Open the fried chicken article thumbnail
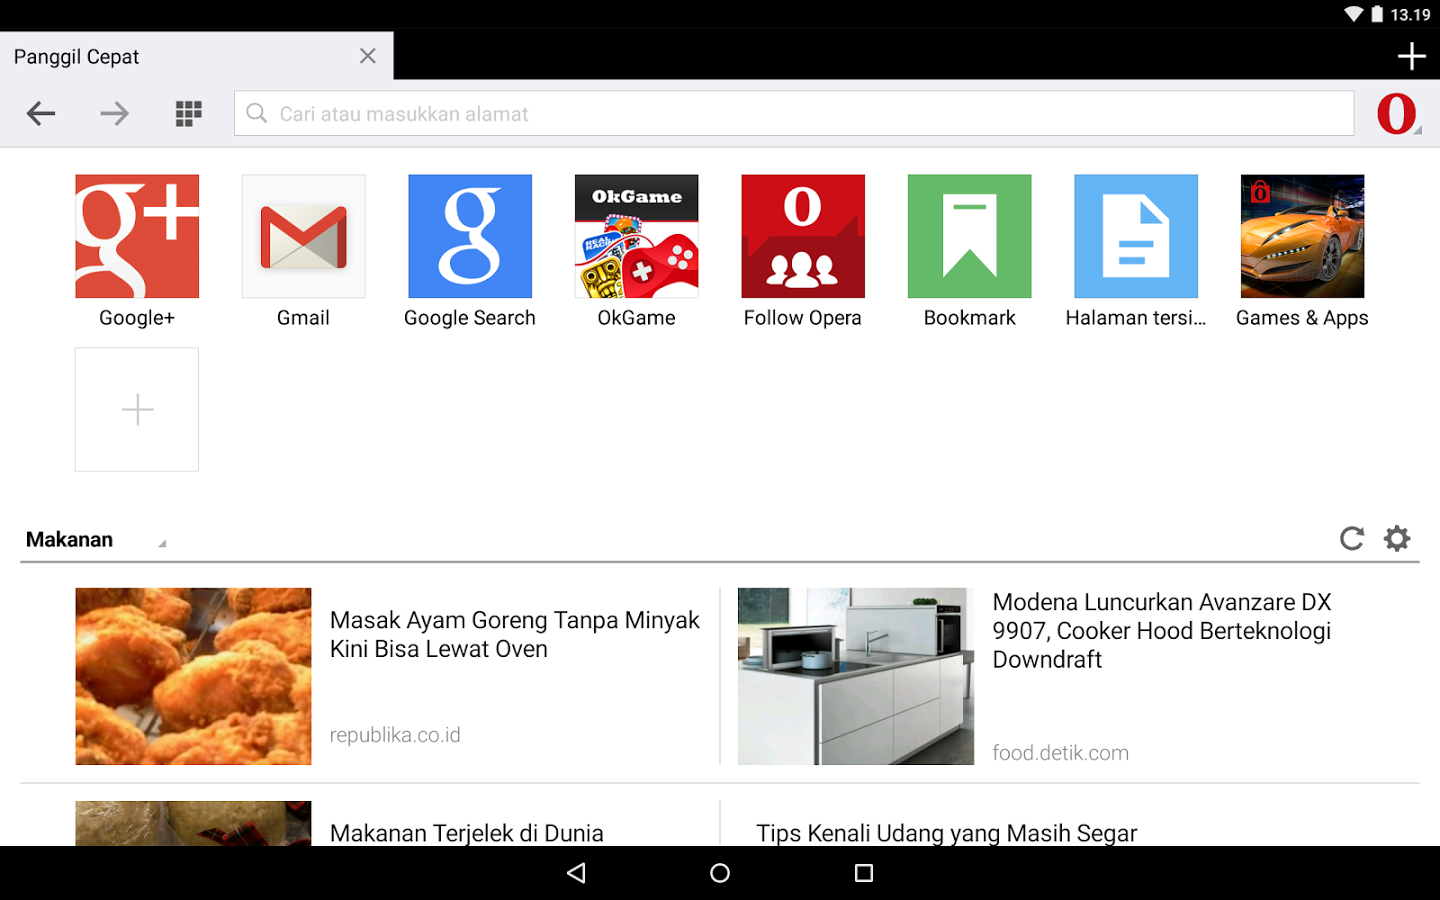Image resolution: width=1440 pixels, height=900 pixels. 193,676
